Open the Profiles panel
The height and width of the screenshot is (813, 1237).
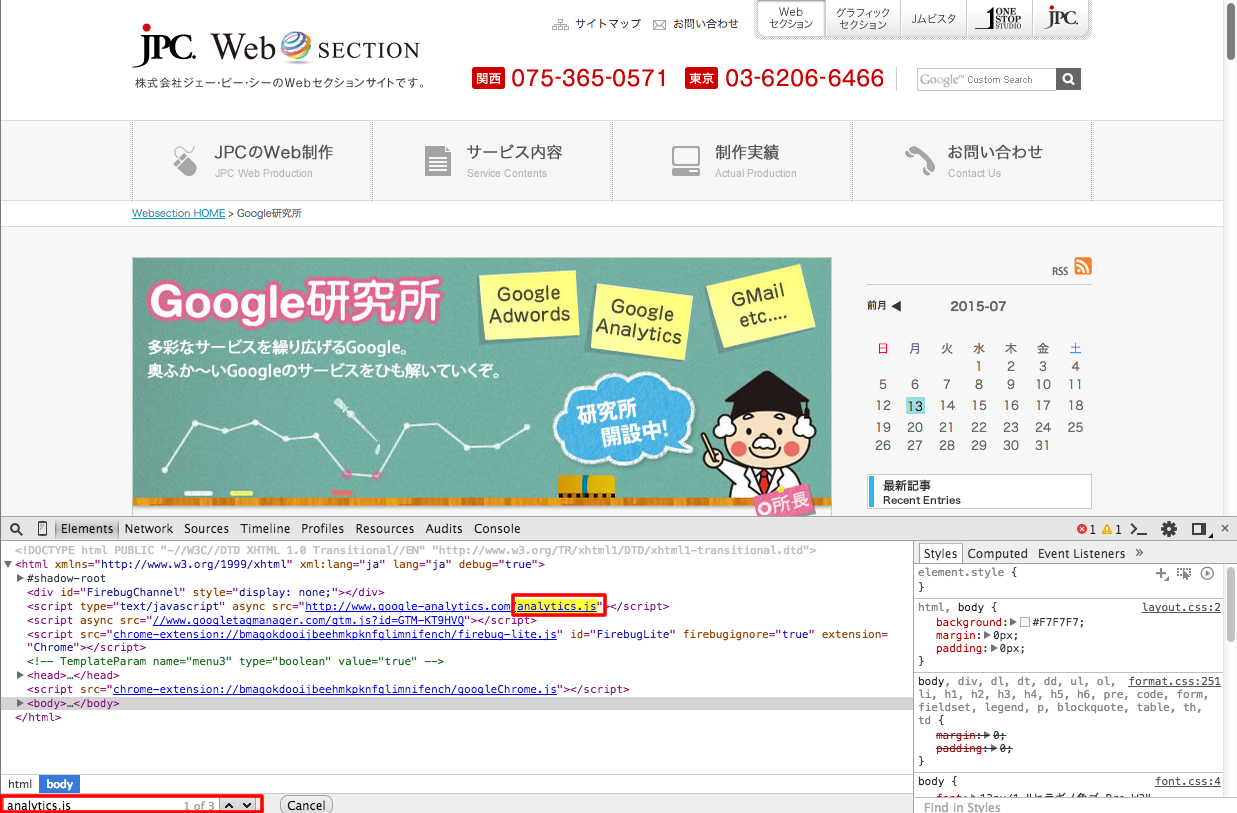322,529
